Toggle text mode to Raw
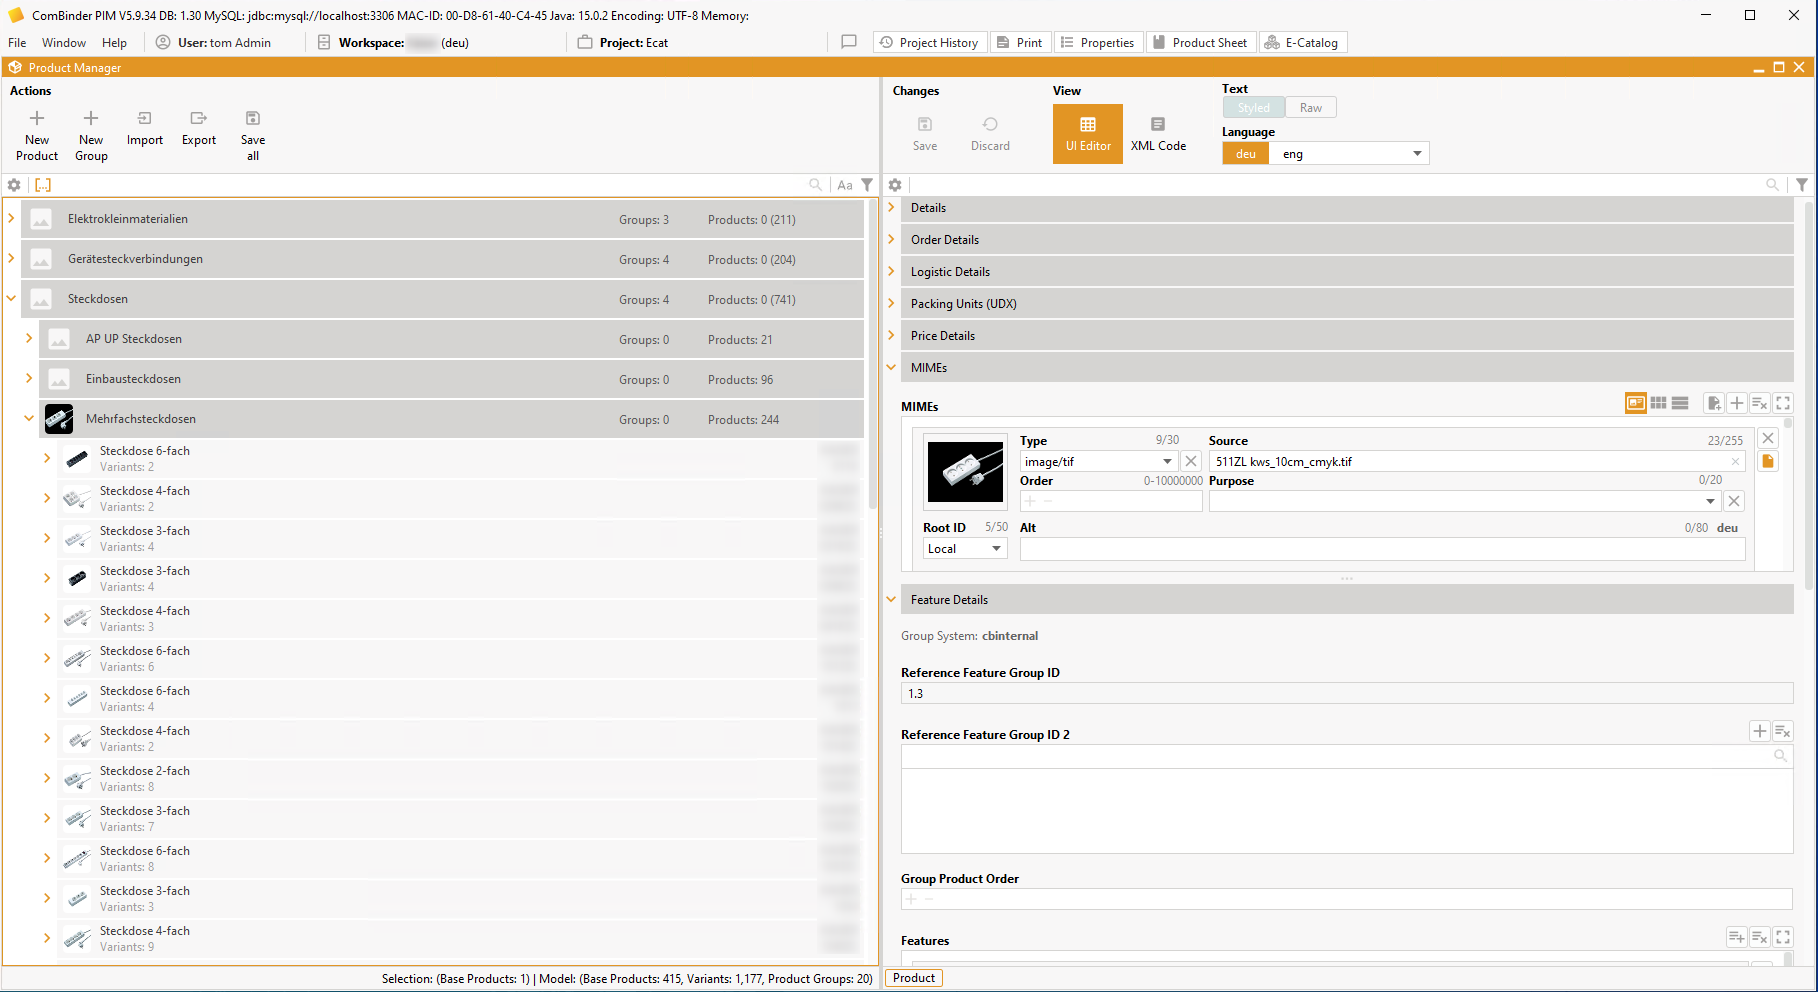The height and width of the screenshot is (992, 1818). tap(1310, 108)
